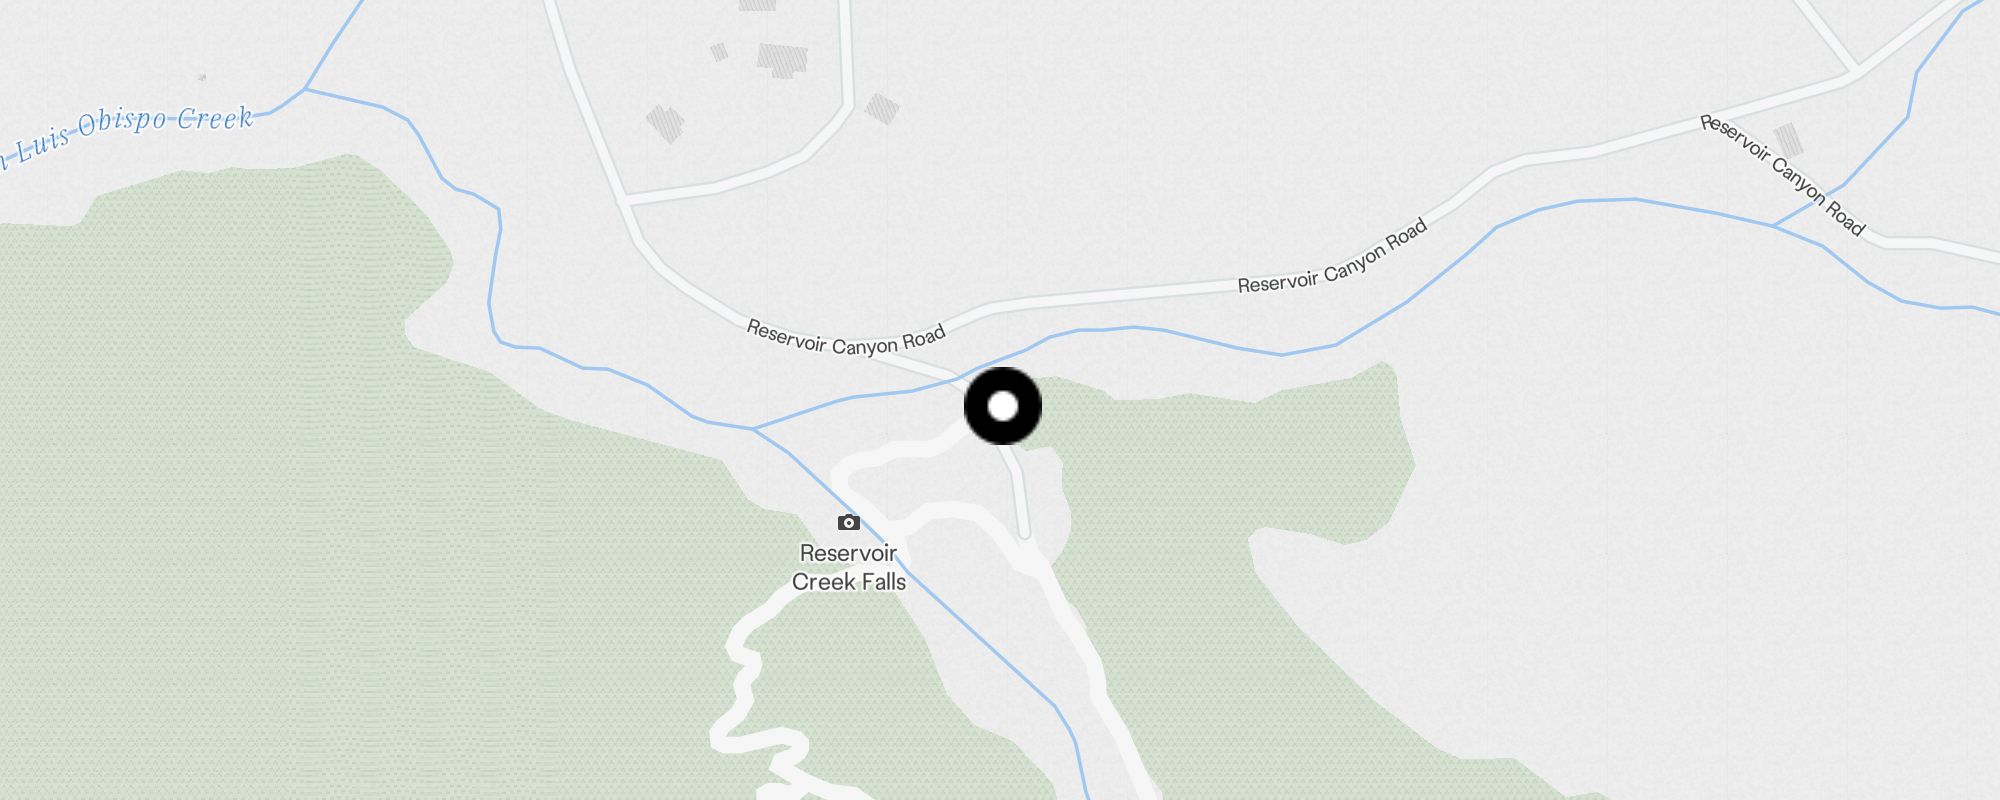Select the camera icon above Reservoir Creek Falls
The height and width of the screenshot is (800, 2000).
coord(848,522)
